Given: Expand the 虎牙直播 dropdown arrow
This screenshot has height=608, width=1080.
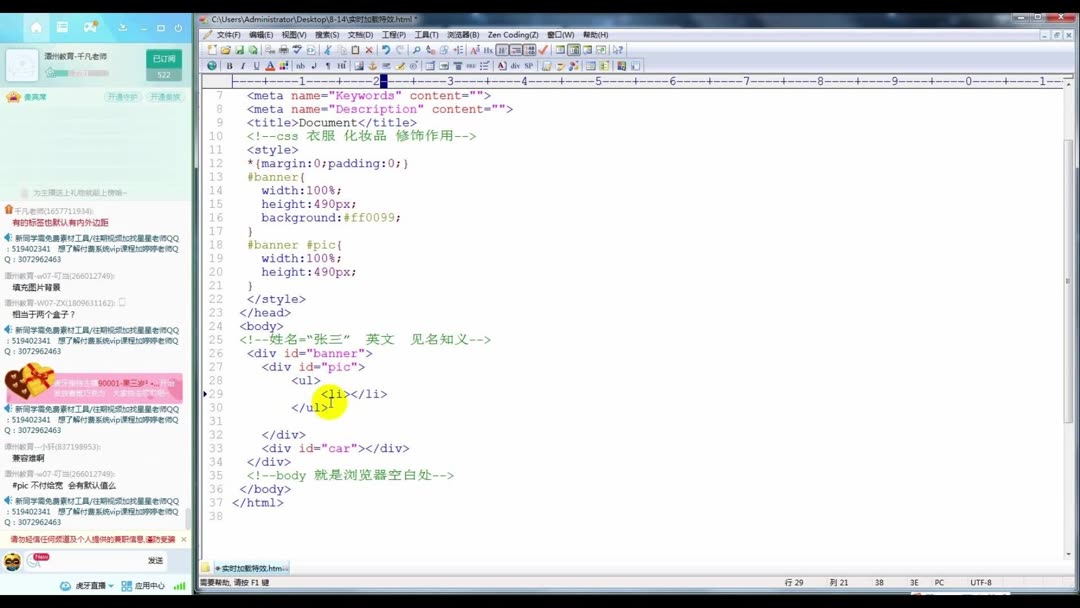Looking at the screenshot, I should point(111,586).
